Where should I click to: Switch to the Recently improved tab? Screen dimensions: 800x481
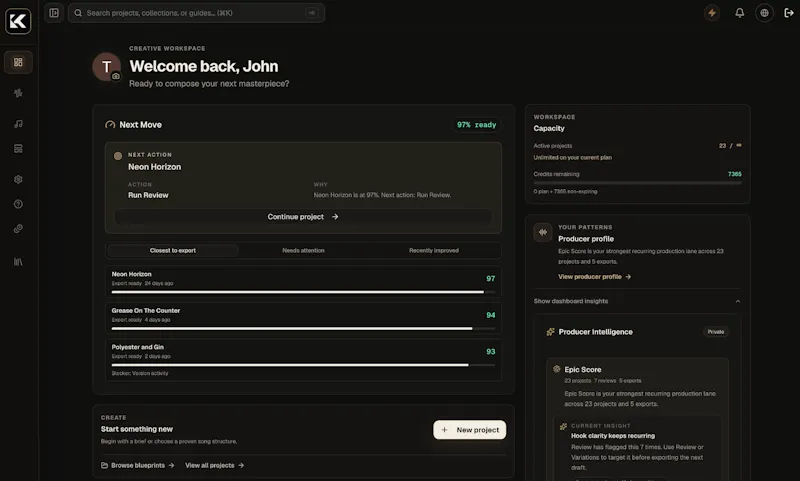pyautogui.click(x=434, y=250)
